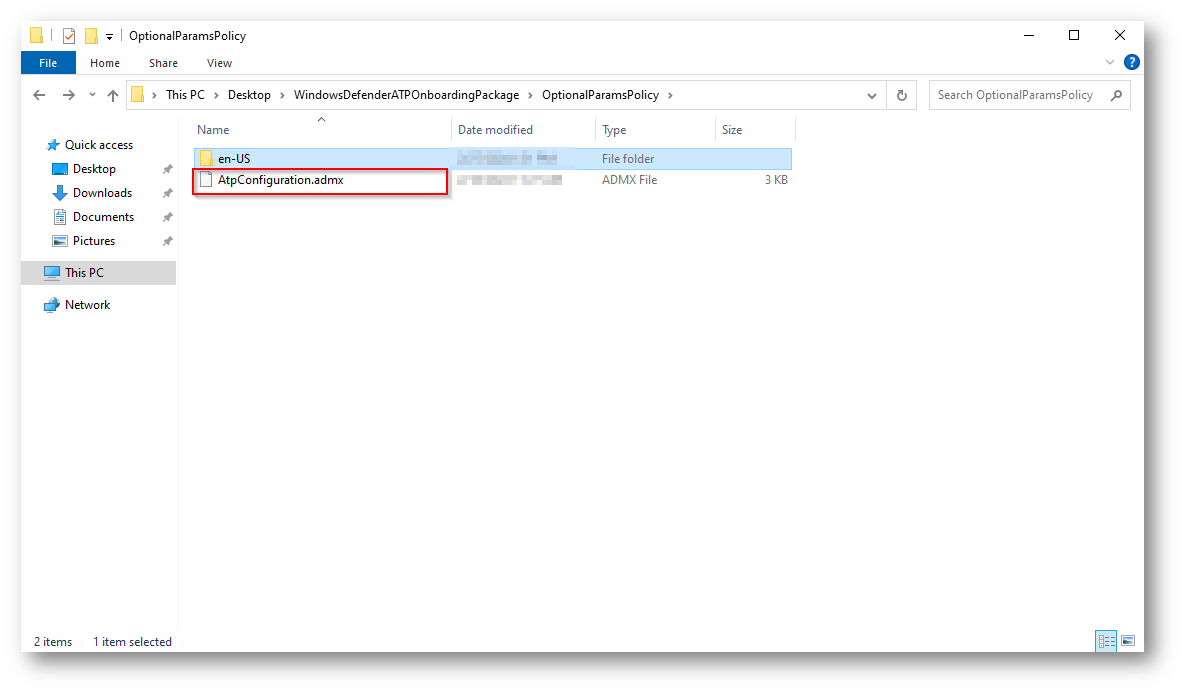Go back with the Back arrow
1186x694 pixels.
tap(39, 95)
